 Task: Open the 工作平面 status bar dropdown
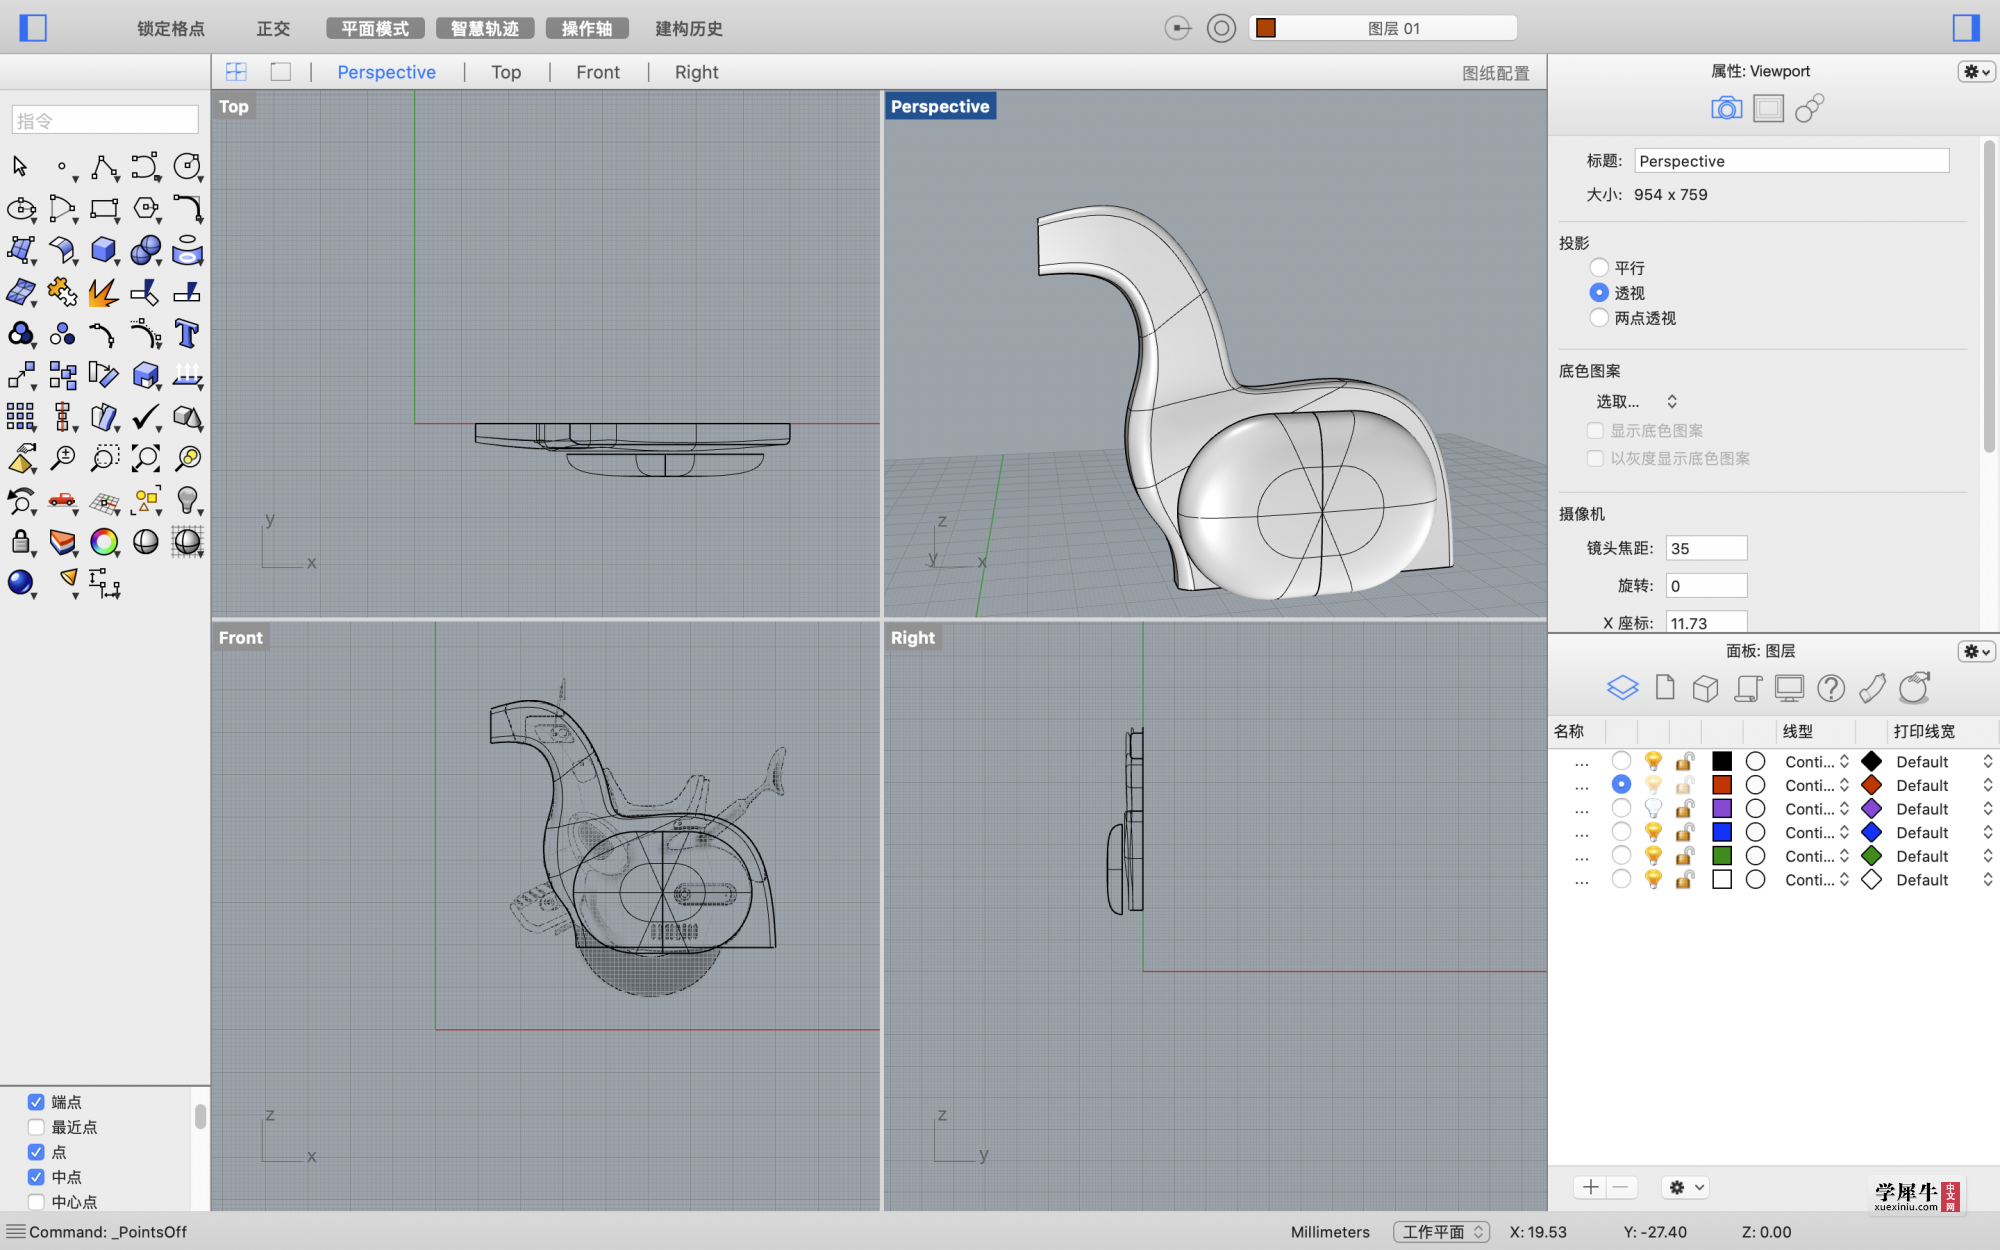pyautogui.click(x=1441, y=1232)
